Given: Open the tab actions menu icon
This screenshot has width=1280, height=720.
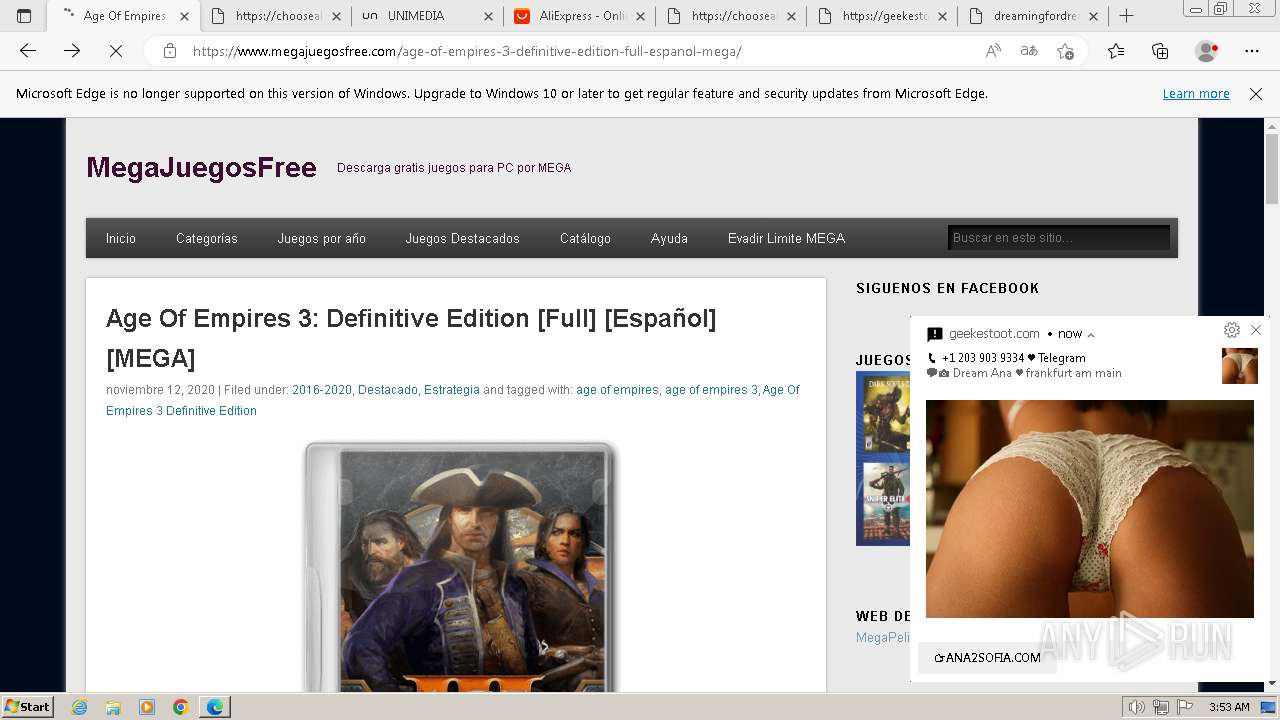Looking at the screenshot, I should (24, 16).
